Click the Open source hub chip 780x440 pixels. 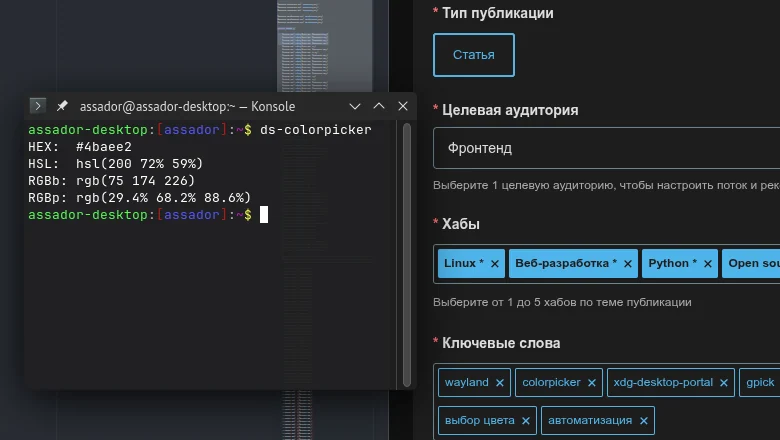[x=751, y=264]
